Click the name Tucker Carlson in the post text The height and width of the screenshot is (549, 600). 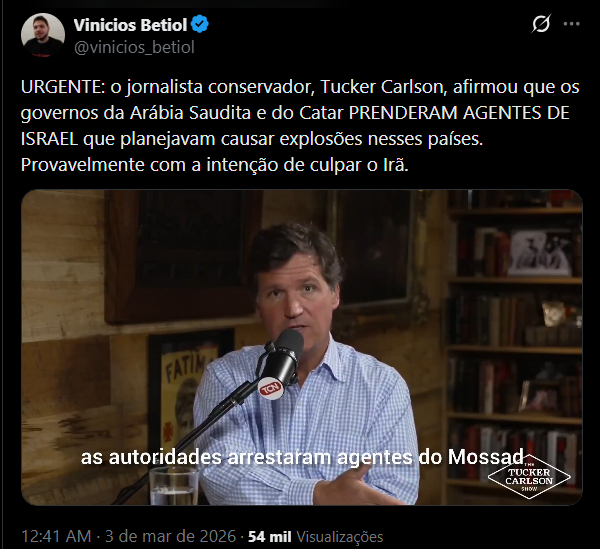tap(382, 87)
